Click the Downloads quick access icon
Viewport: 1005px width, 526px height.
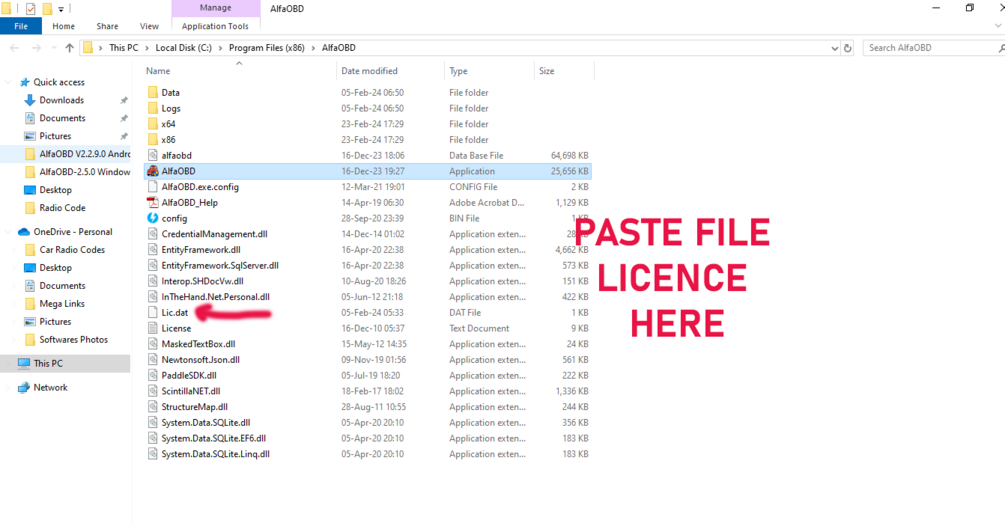[29, 100]
